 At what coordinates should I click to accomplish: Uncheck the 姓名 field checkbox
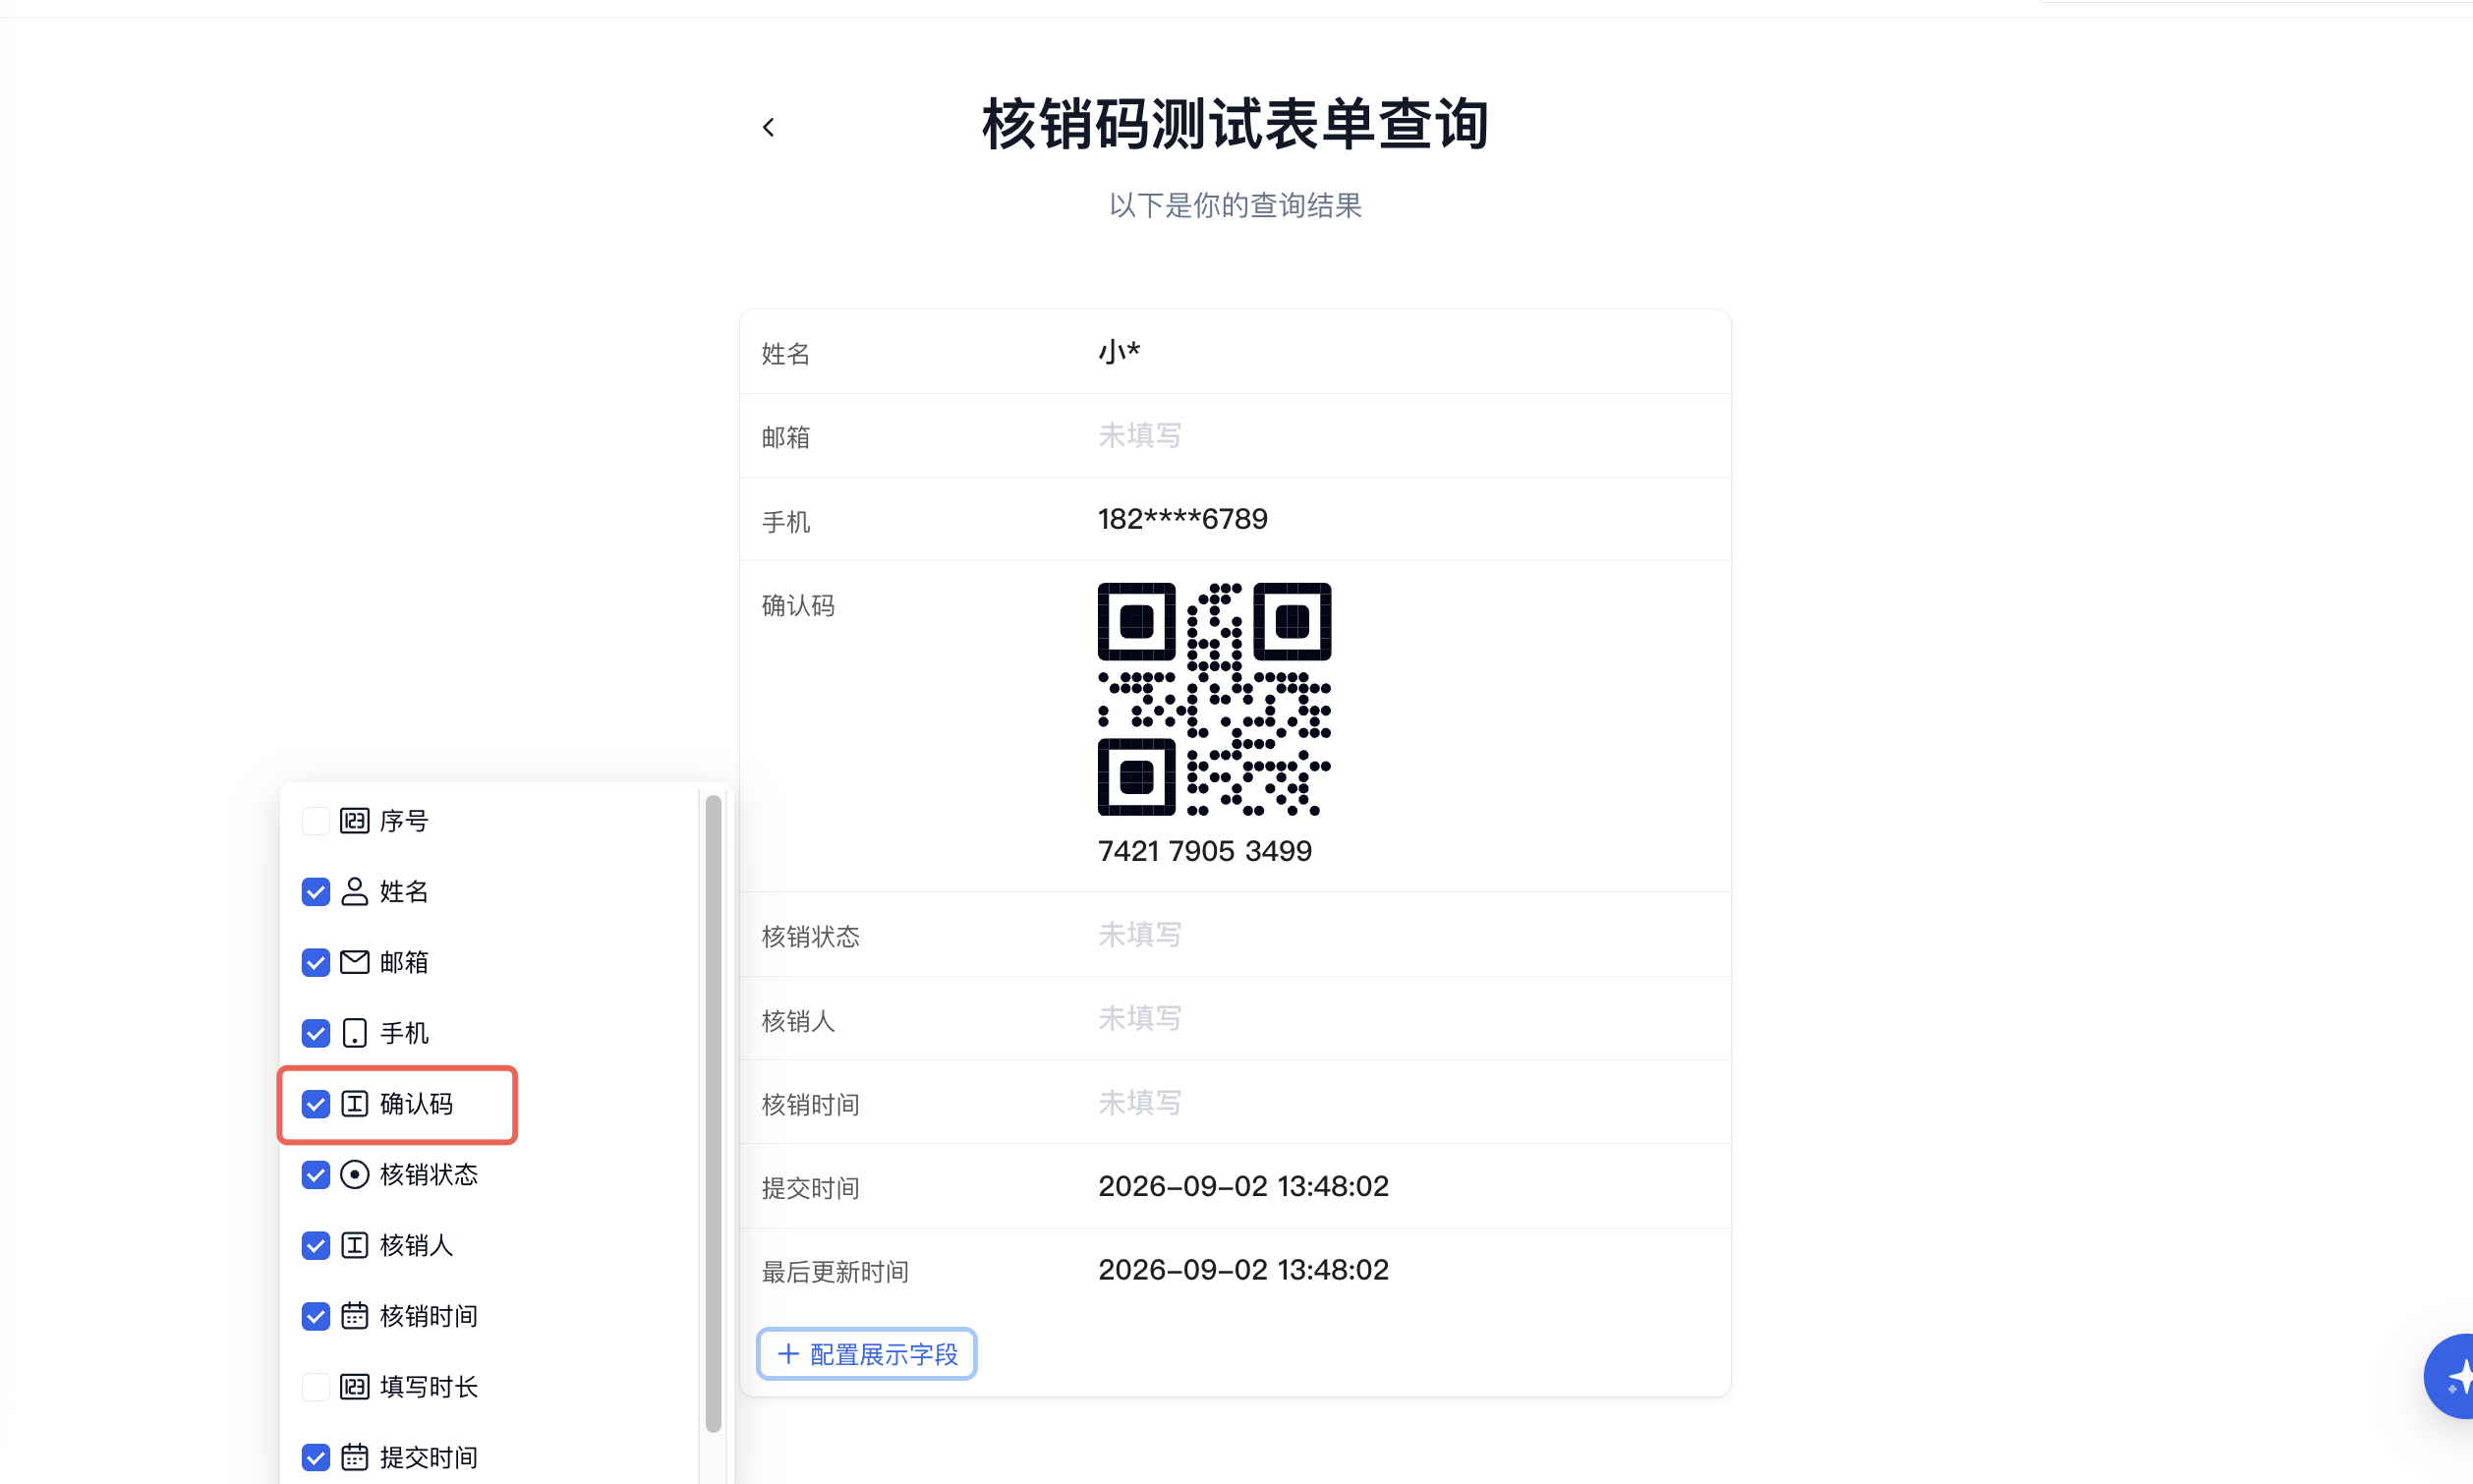pos(316,892)
